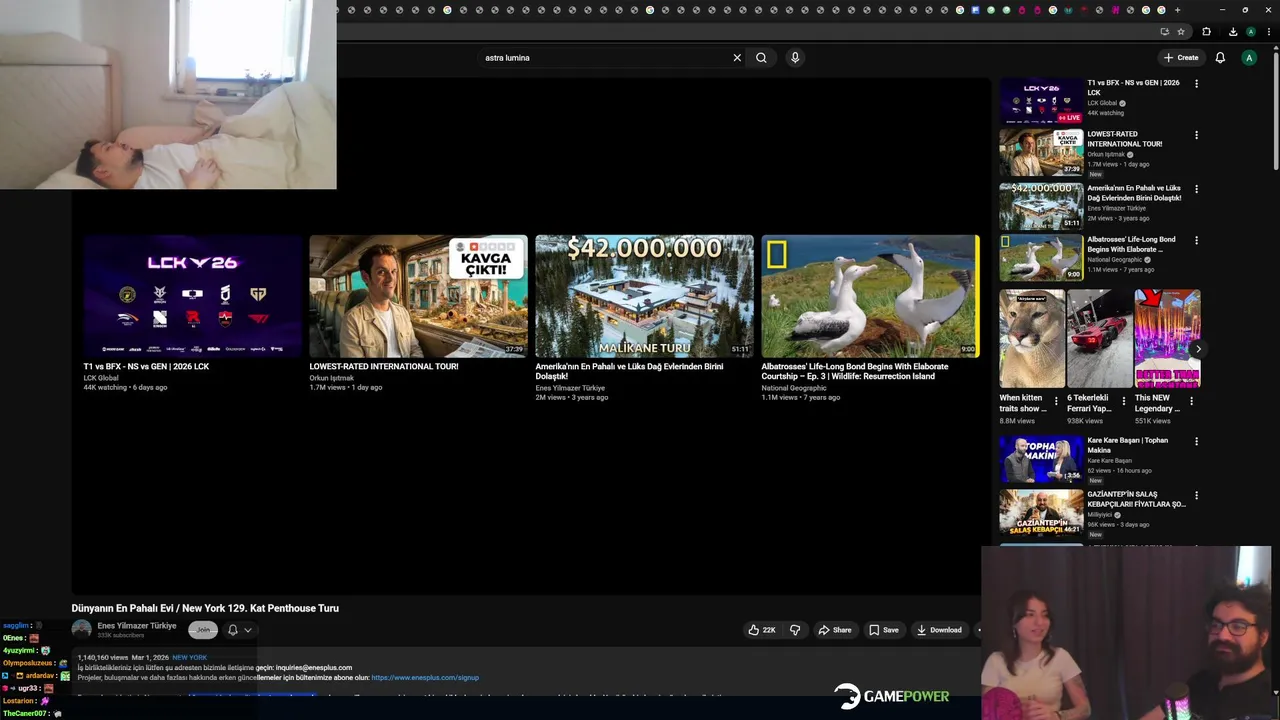
Task: Open options for Kare Kare Başarı sidebar video
Action: [x=1196, y=442]
